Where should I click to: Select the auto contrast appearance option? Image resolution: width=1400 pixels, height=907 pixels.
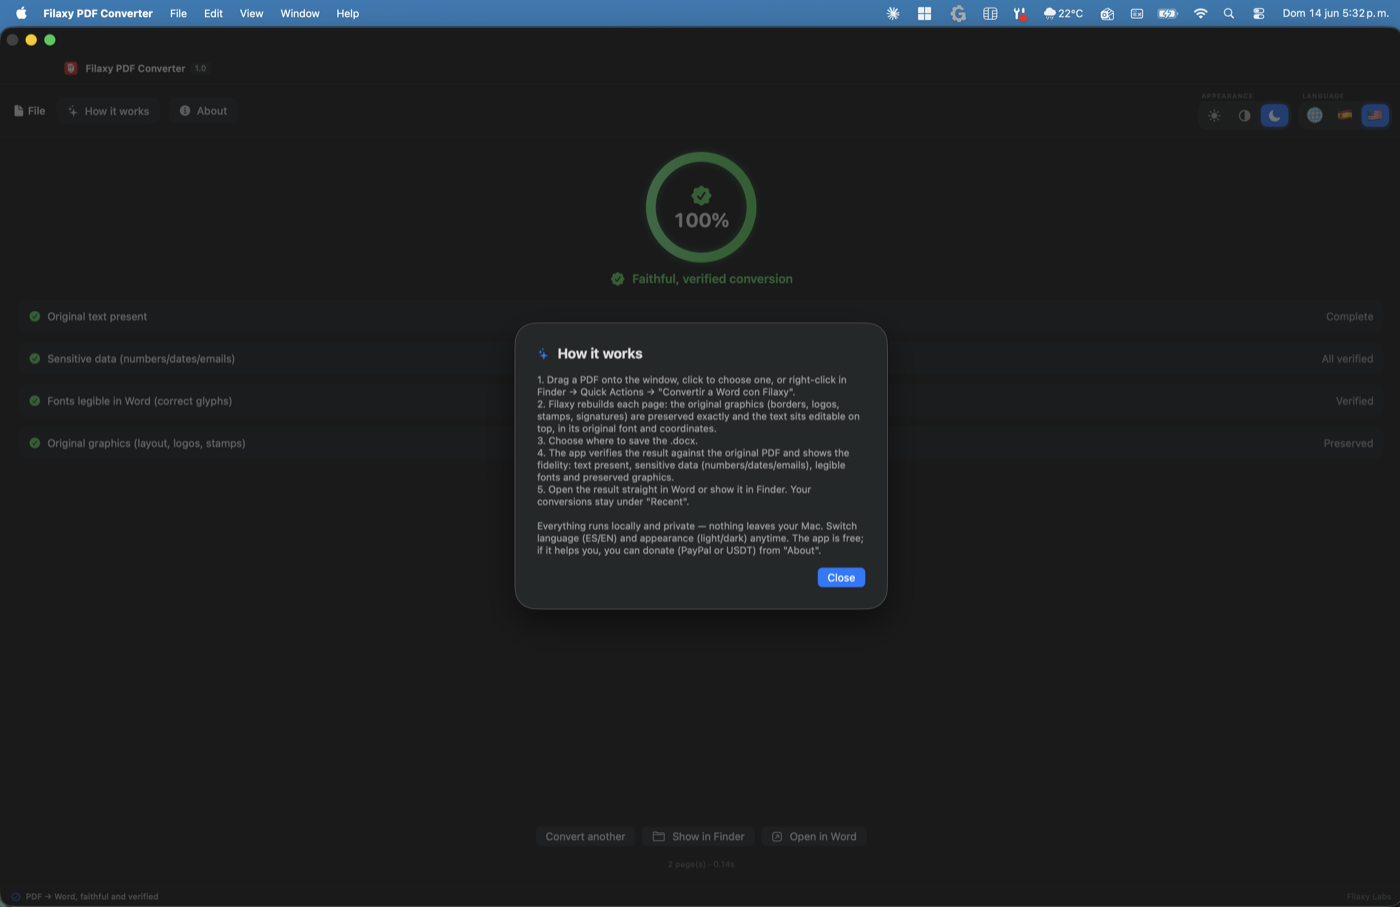tap(1244, 116)
